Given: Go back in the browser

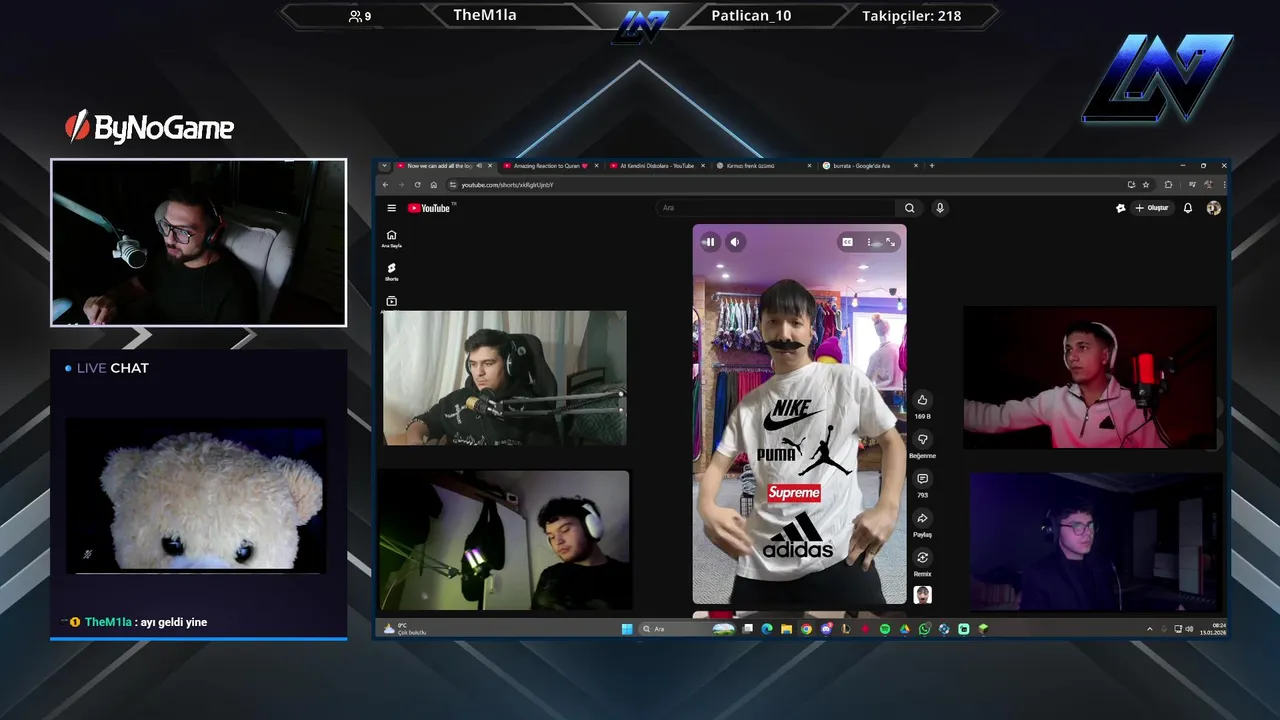Looking at the screenshot, I should click(386, 185).
